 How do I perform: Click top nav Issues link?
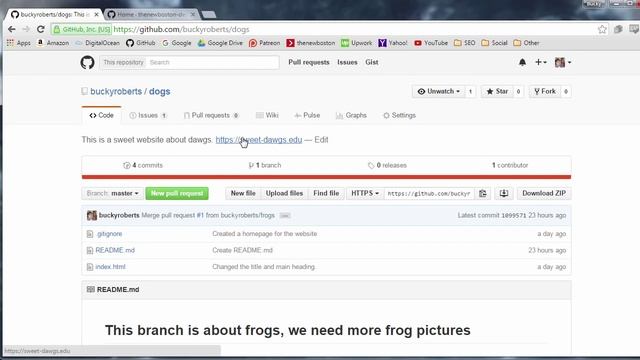pyautogui.click(x=347, y=62)
